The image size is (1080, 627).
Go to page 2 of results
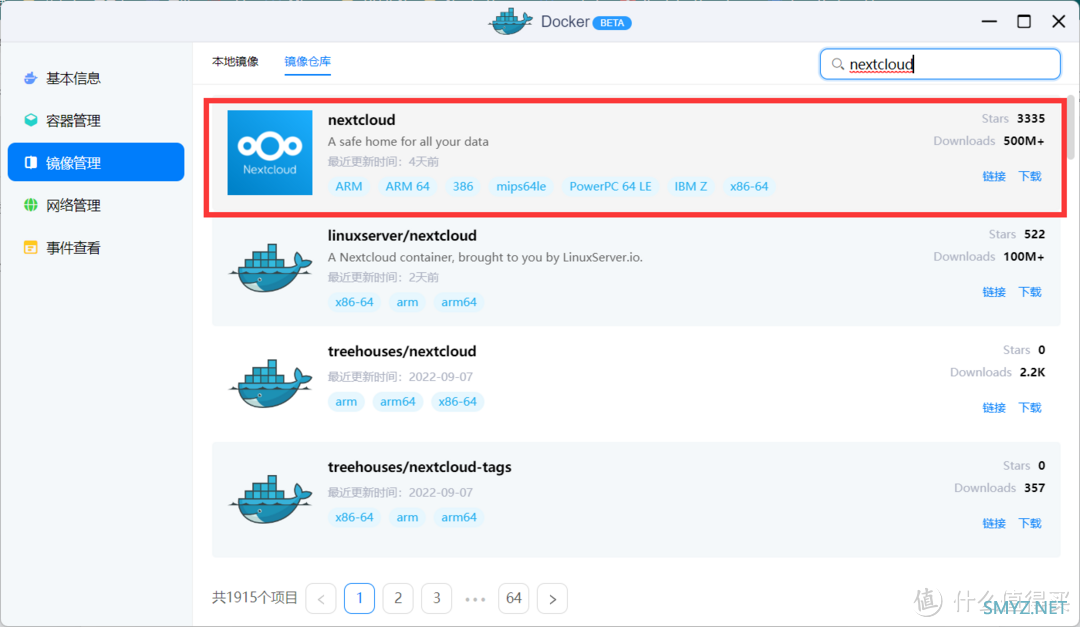[398, 598]
